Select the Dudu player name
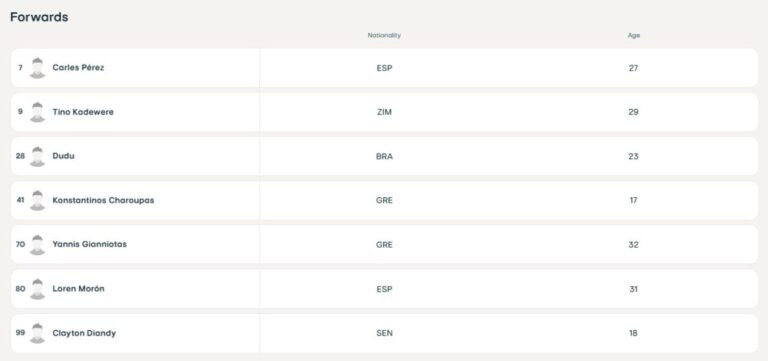 64,156
